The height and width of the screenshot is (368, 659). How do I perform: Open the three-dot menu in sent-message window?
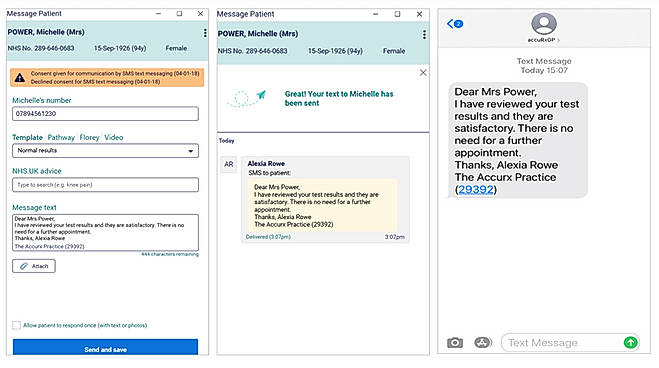pos(424,34)
